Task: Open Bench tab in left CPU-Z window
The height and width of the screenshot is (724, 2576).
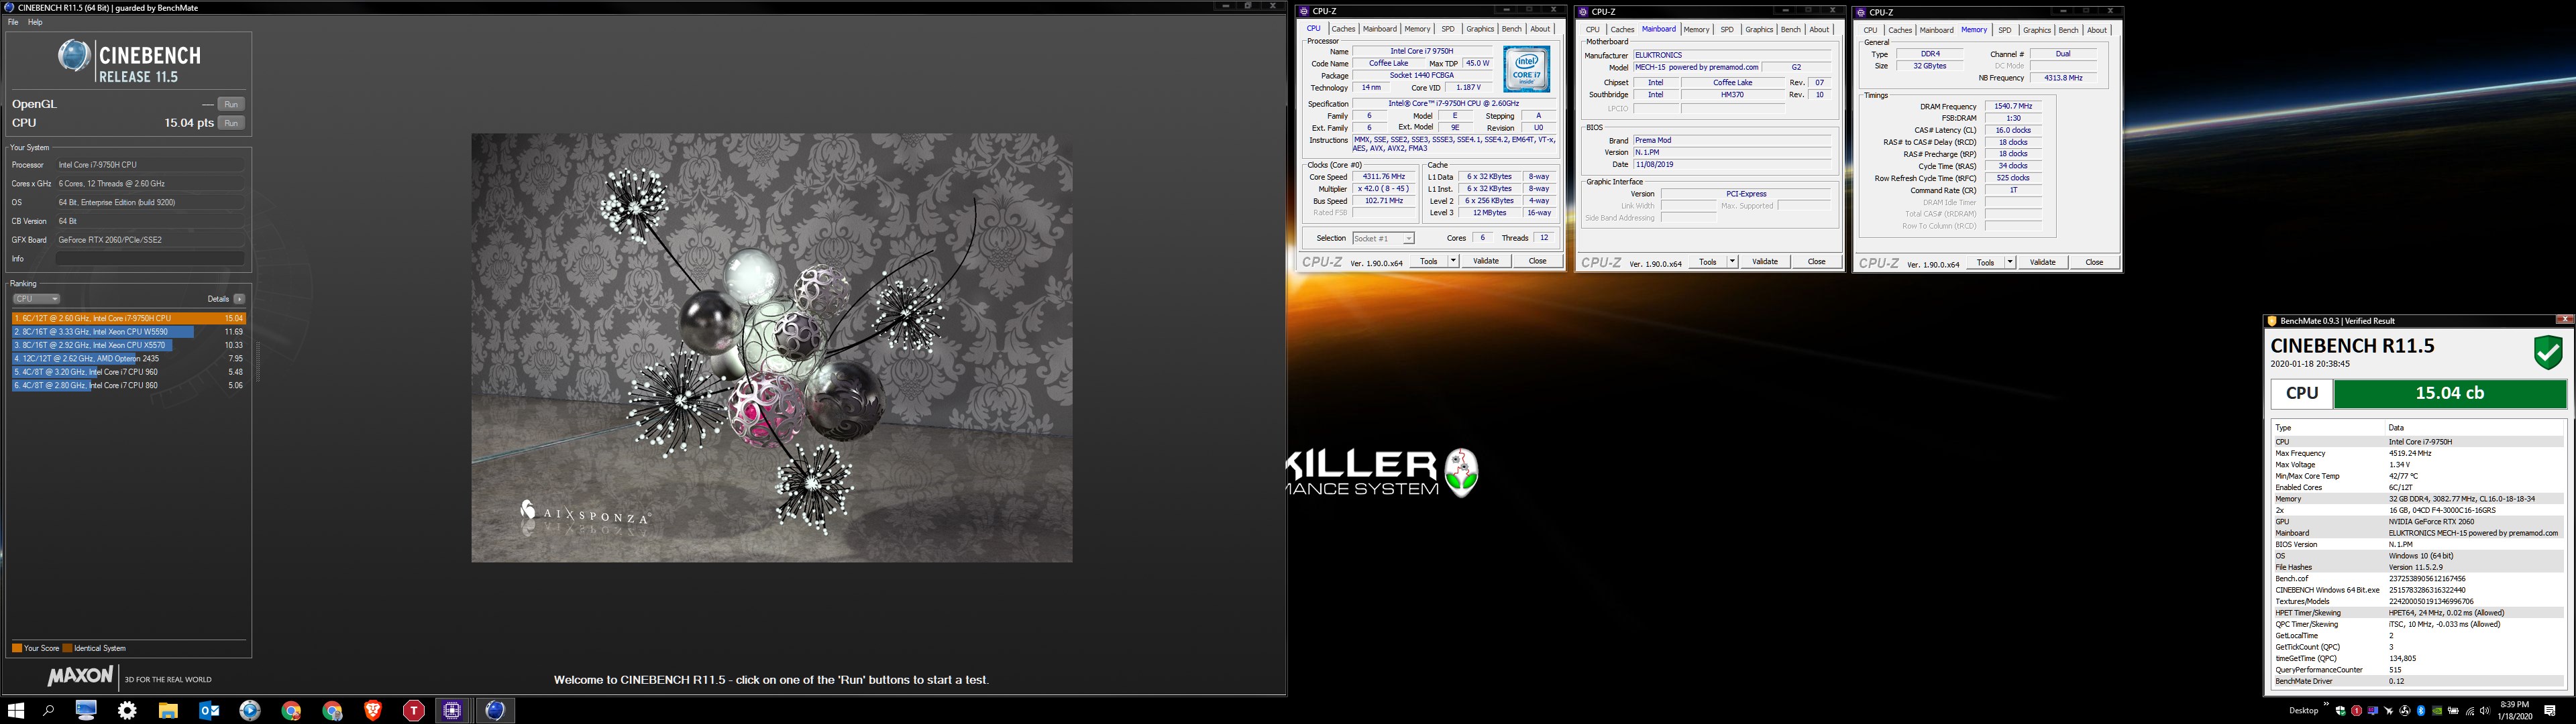Action: (1512, 29)
